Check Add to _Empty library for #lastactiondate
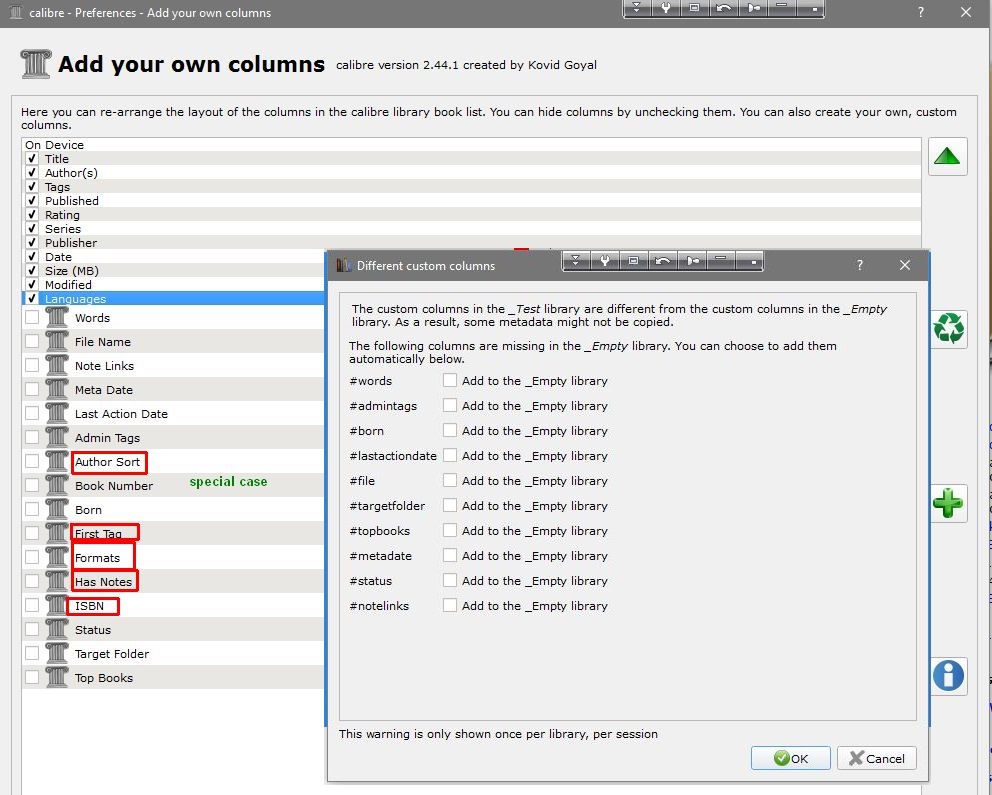Viewport: 992px width, 795px height. 450,455
